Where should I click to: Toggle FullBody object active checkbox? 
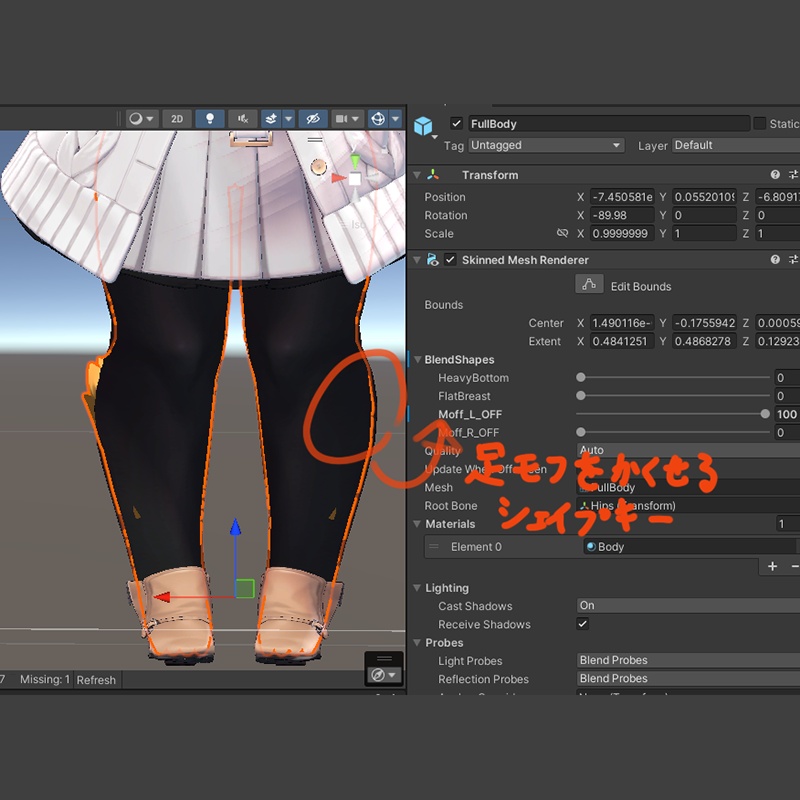pyautogui.click(x=456, y=123)
